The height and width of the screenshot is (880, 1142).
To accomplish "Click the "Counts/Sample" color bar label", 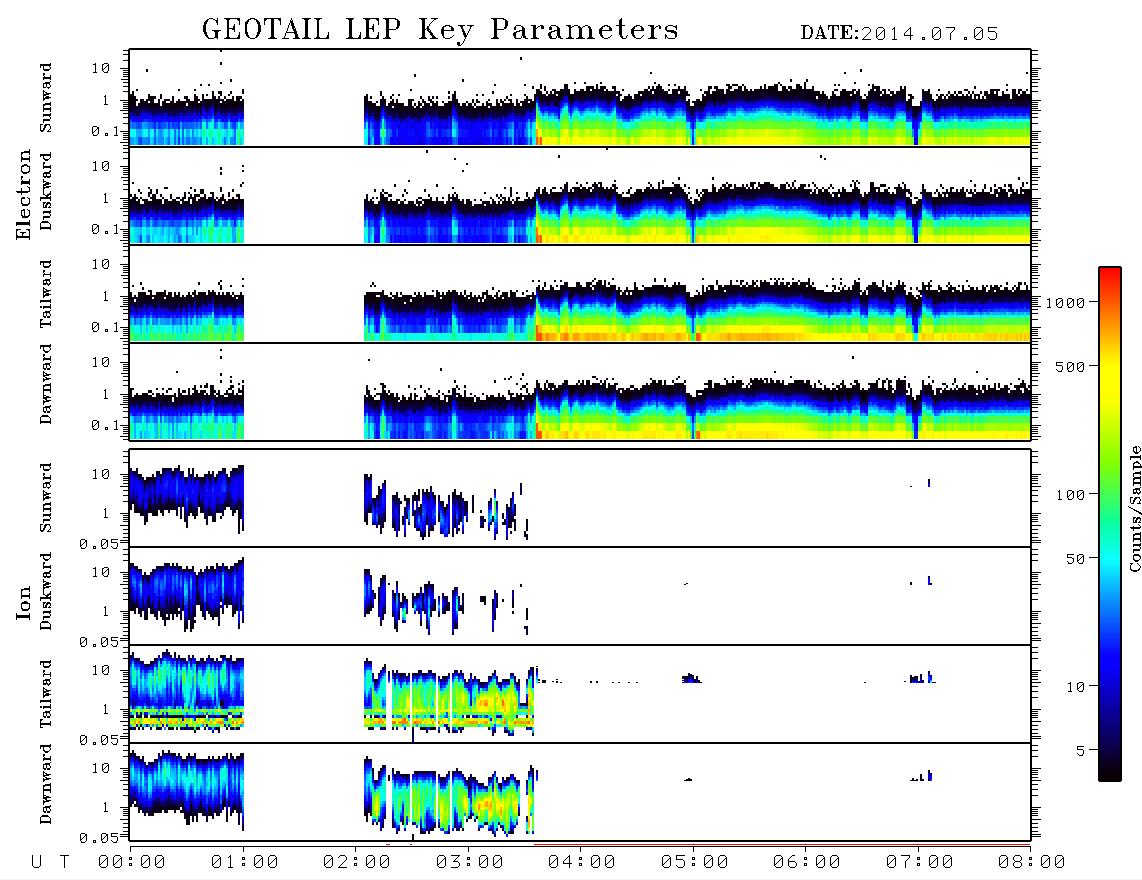I will tap(1134, 508).
